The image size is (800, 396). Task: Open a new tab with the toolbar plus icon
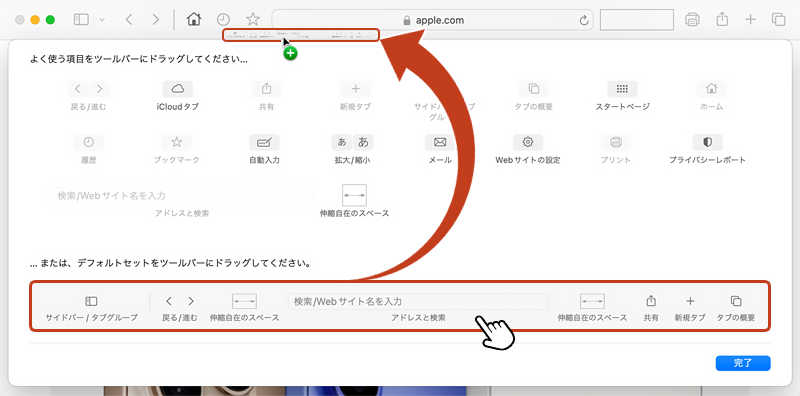point(750,20)
